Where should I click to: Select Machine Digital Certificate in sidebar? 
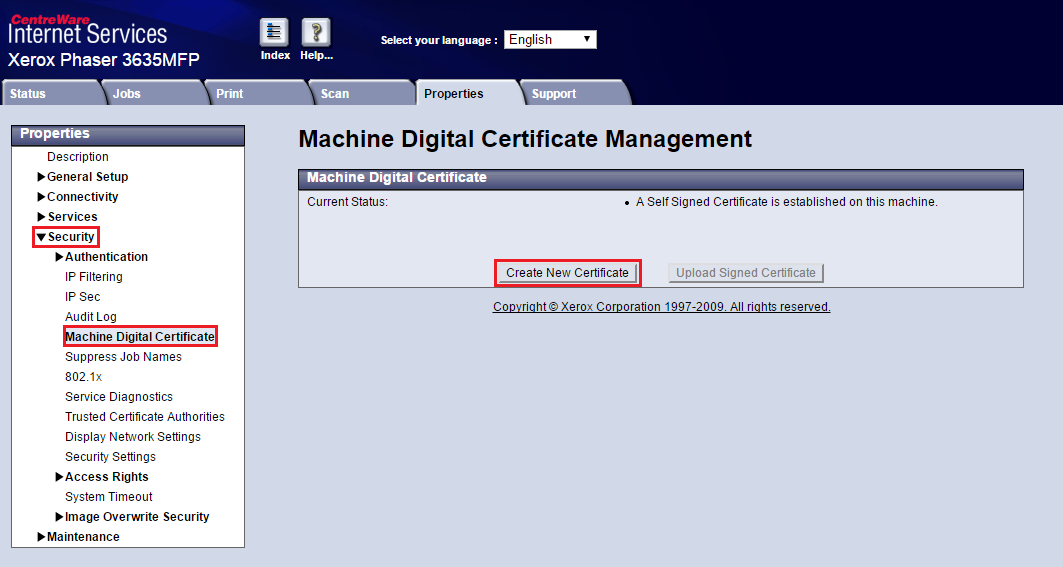140,337
